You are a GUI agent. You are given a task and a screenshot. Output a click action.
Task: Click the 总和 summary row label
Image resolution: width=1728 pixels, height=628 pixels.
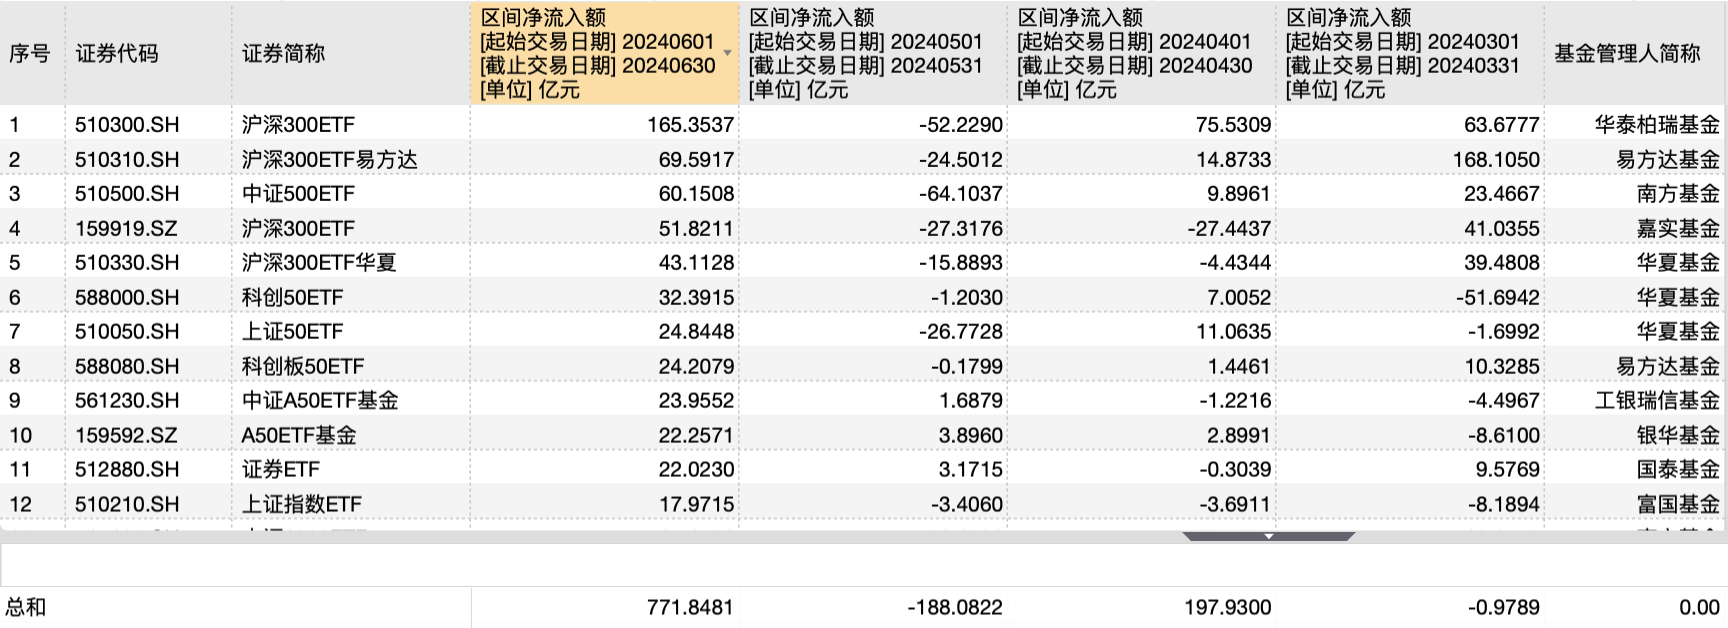(x=26, y=607)
